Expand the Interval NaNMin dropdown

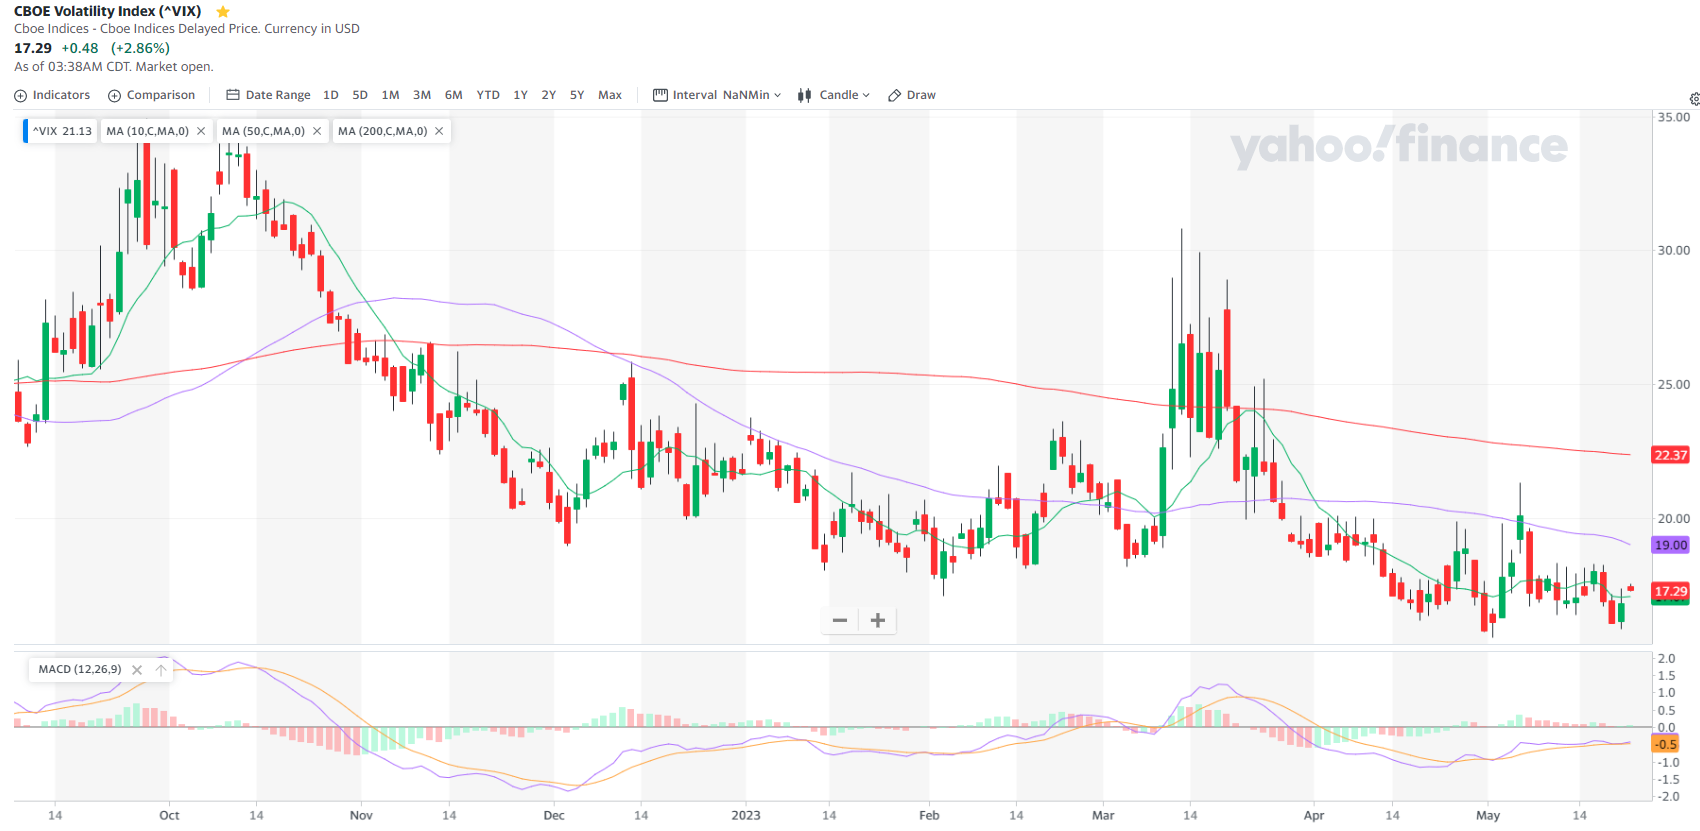[717, 95]
